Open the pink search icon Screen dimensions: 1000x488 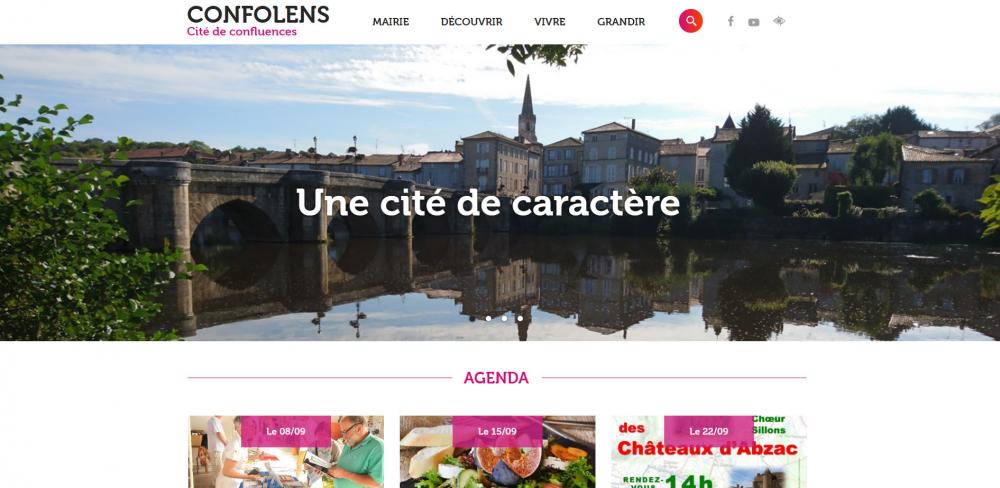(x=690, y=21)
